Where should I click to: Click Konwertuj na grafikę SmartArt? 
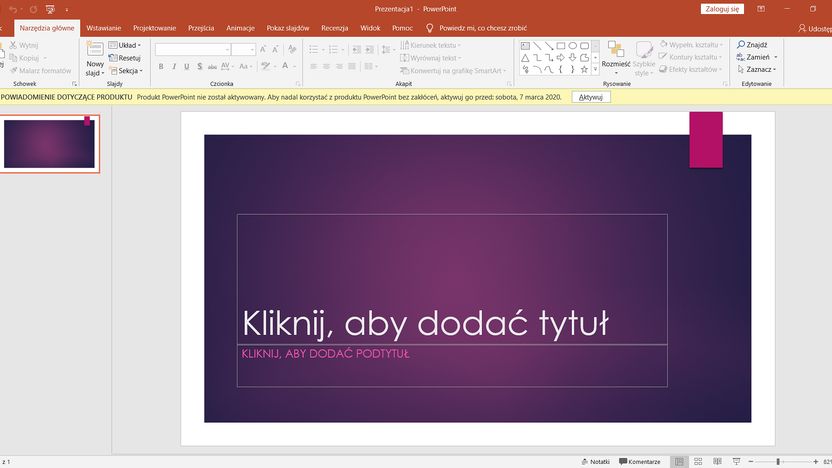(453, 71)
